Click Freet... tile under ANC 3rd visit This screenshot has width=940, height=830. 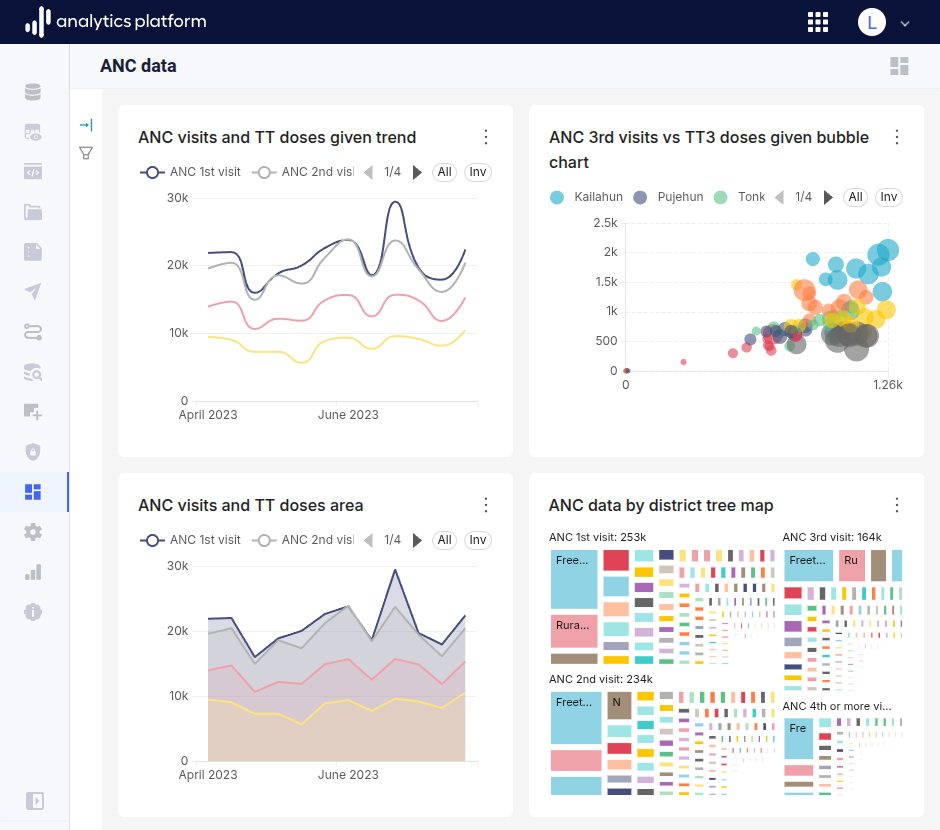(809, 566)
